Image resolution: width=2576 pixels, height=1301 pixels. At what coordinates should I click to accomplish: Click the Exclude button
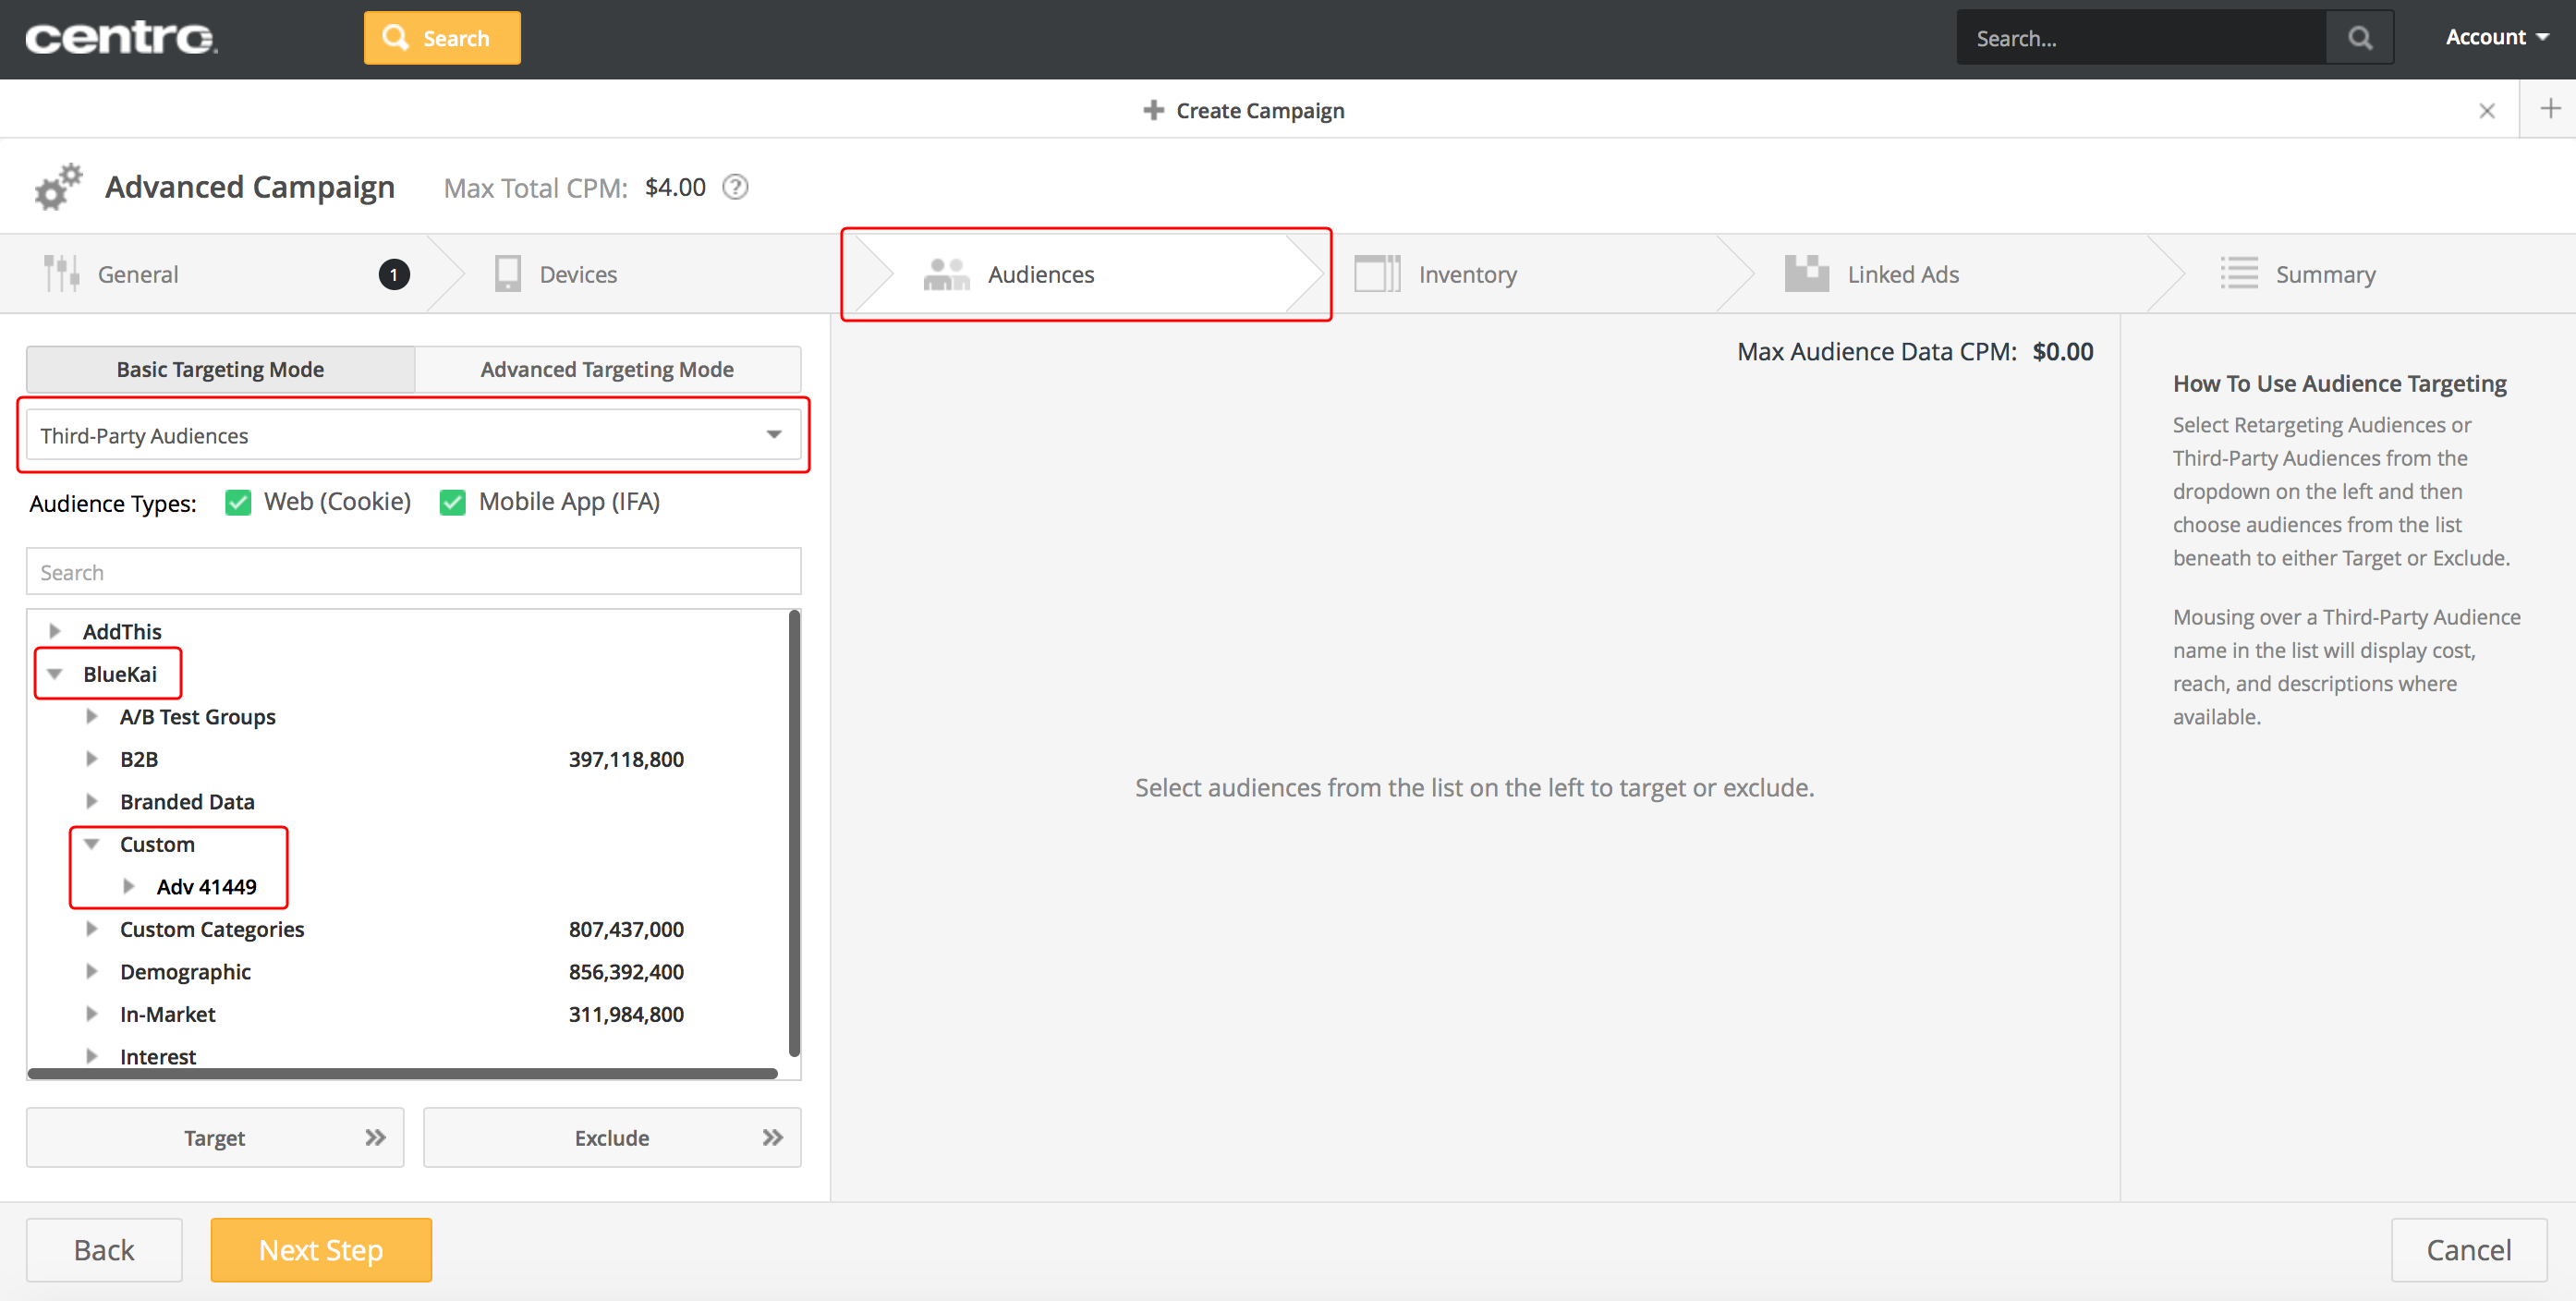pyautogui.click(x=612, y=1138)
